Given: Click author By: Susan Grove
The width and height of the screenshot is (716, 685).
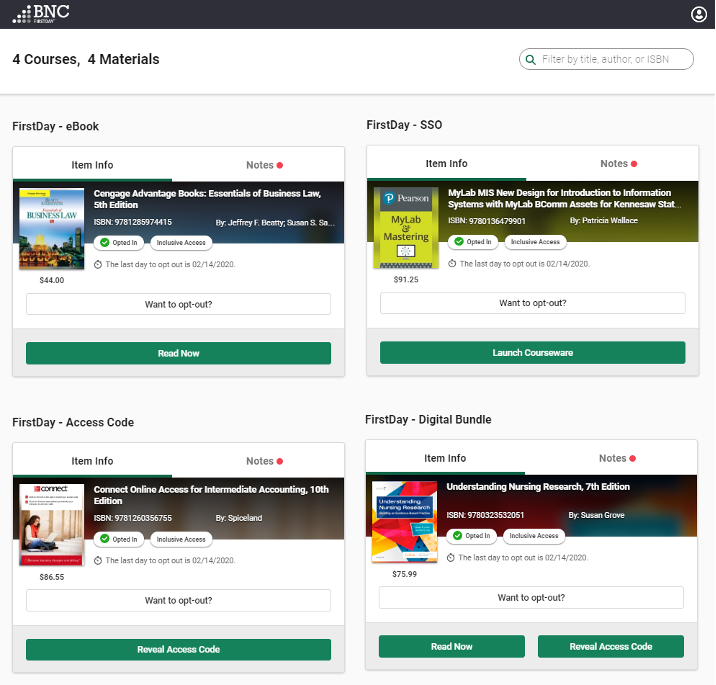Looking at the screenshot, I should (596, 515).
